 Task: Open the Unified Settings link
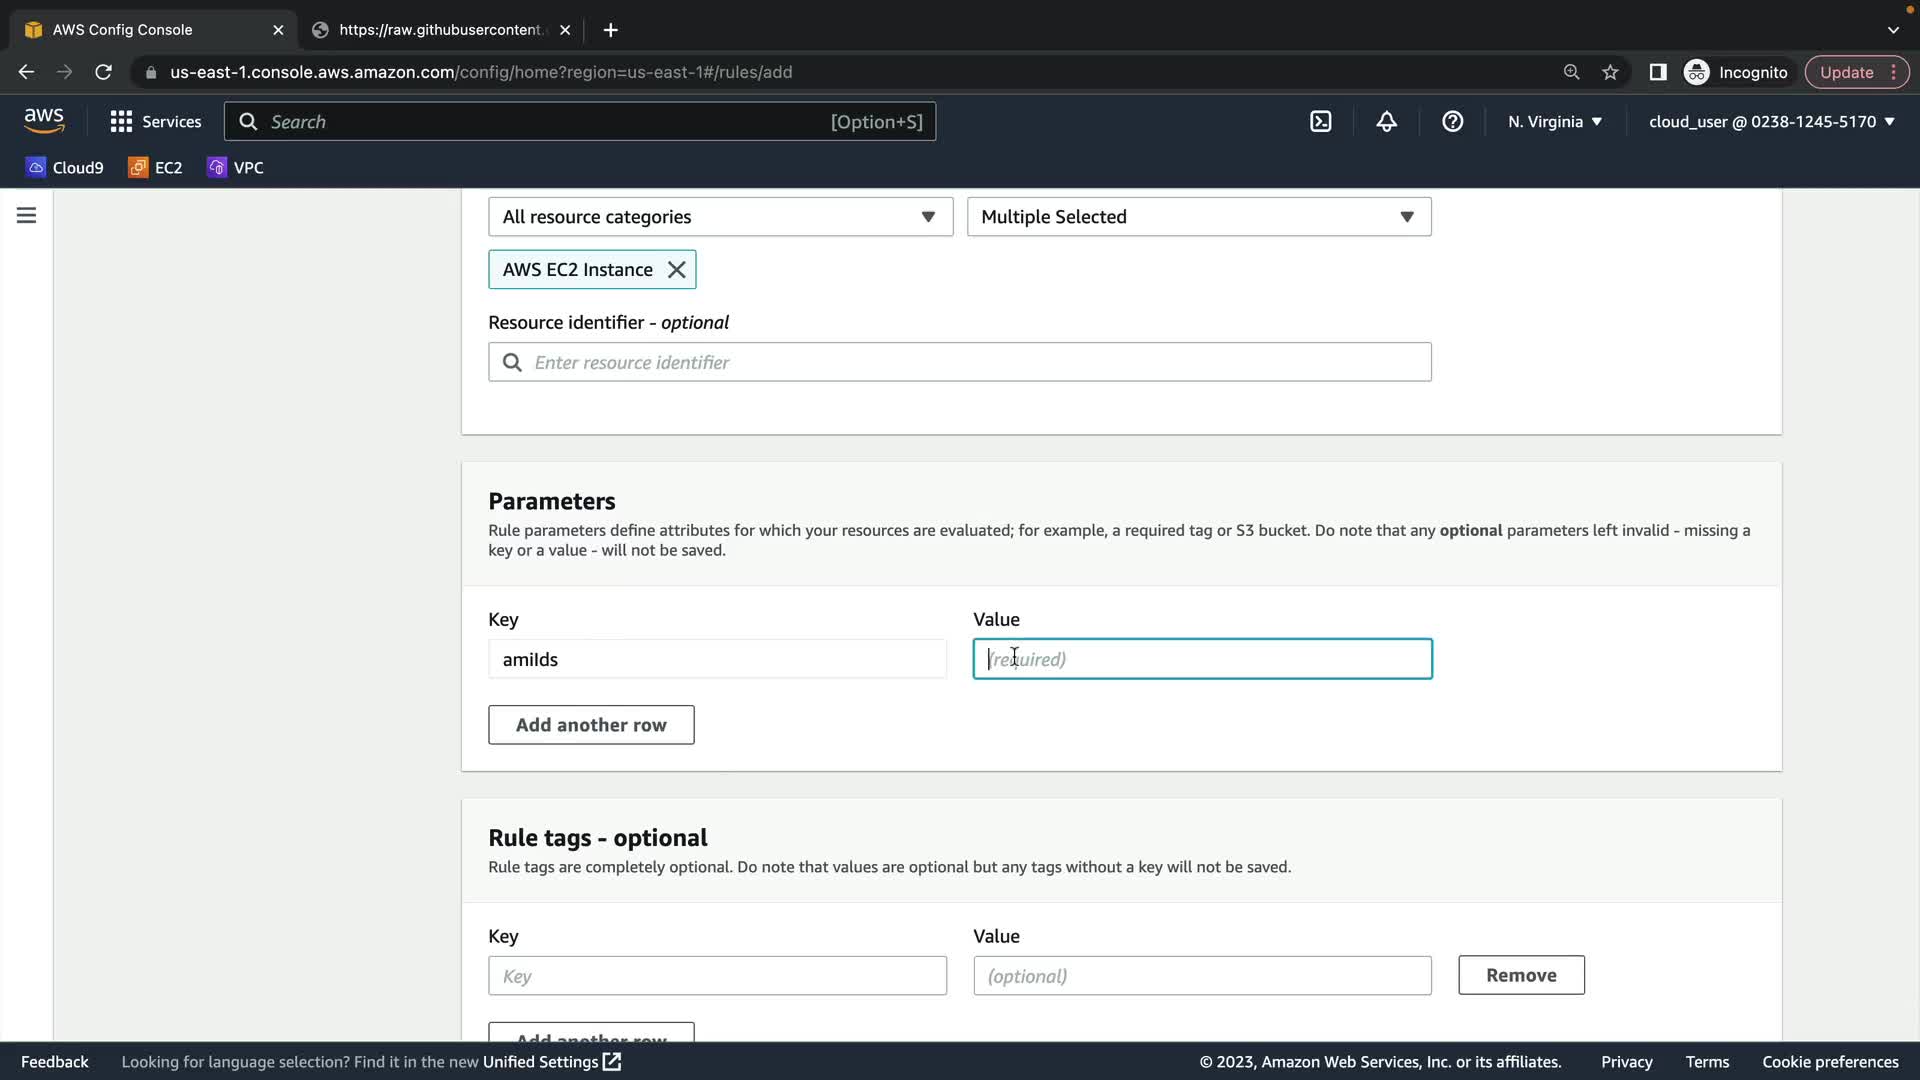(x=551, y=1062)
